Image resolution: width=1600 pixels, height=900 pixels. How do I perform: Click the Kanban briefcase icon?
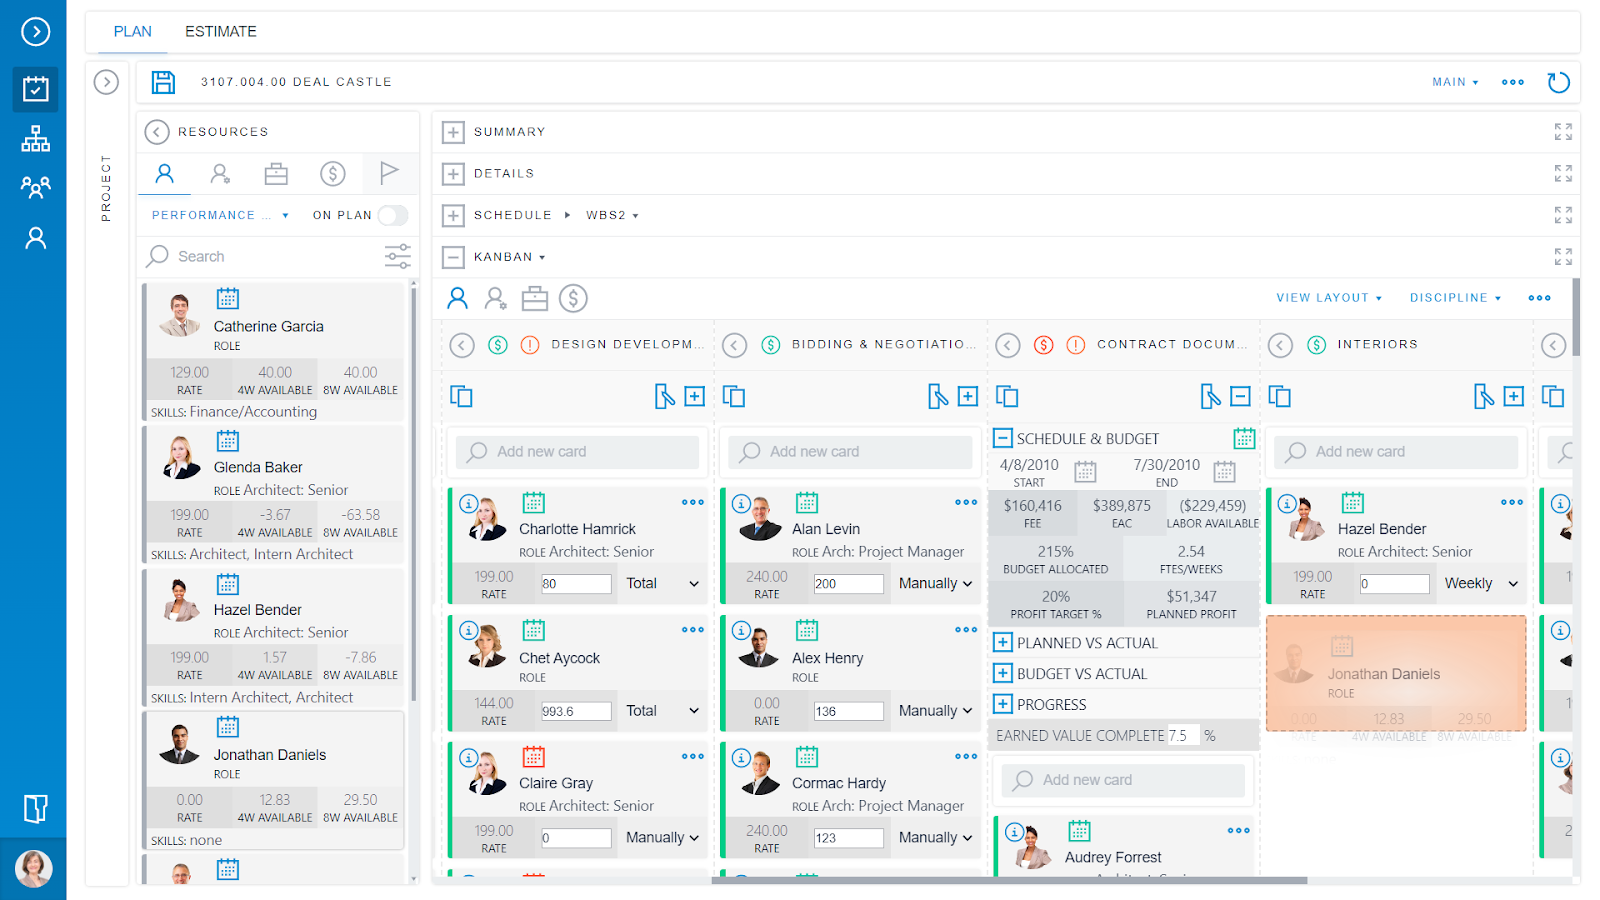[x=535, y=298]
